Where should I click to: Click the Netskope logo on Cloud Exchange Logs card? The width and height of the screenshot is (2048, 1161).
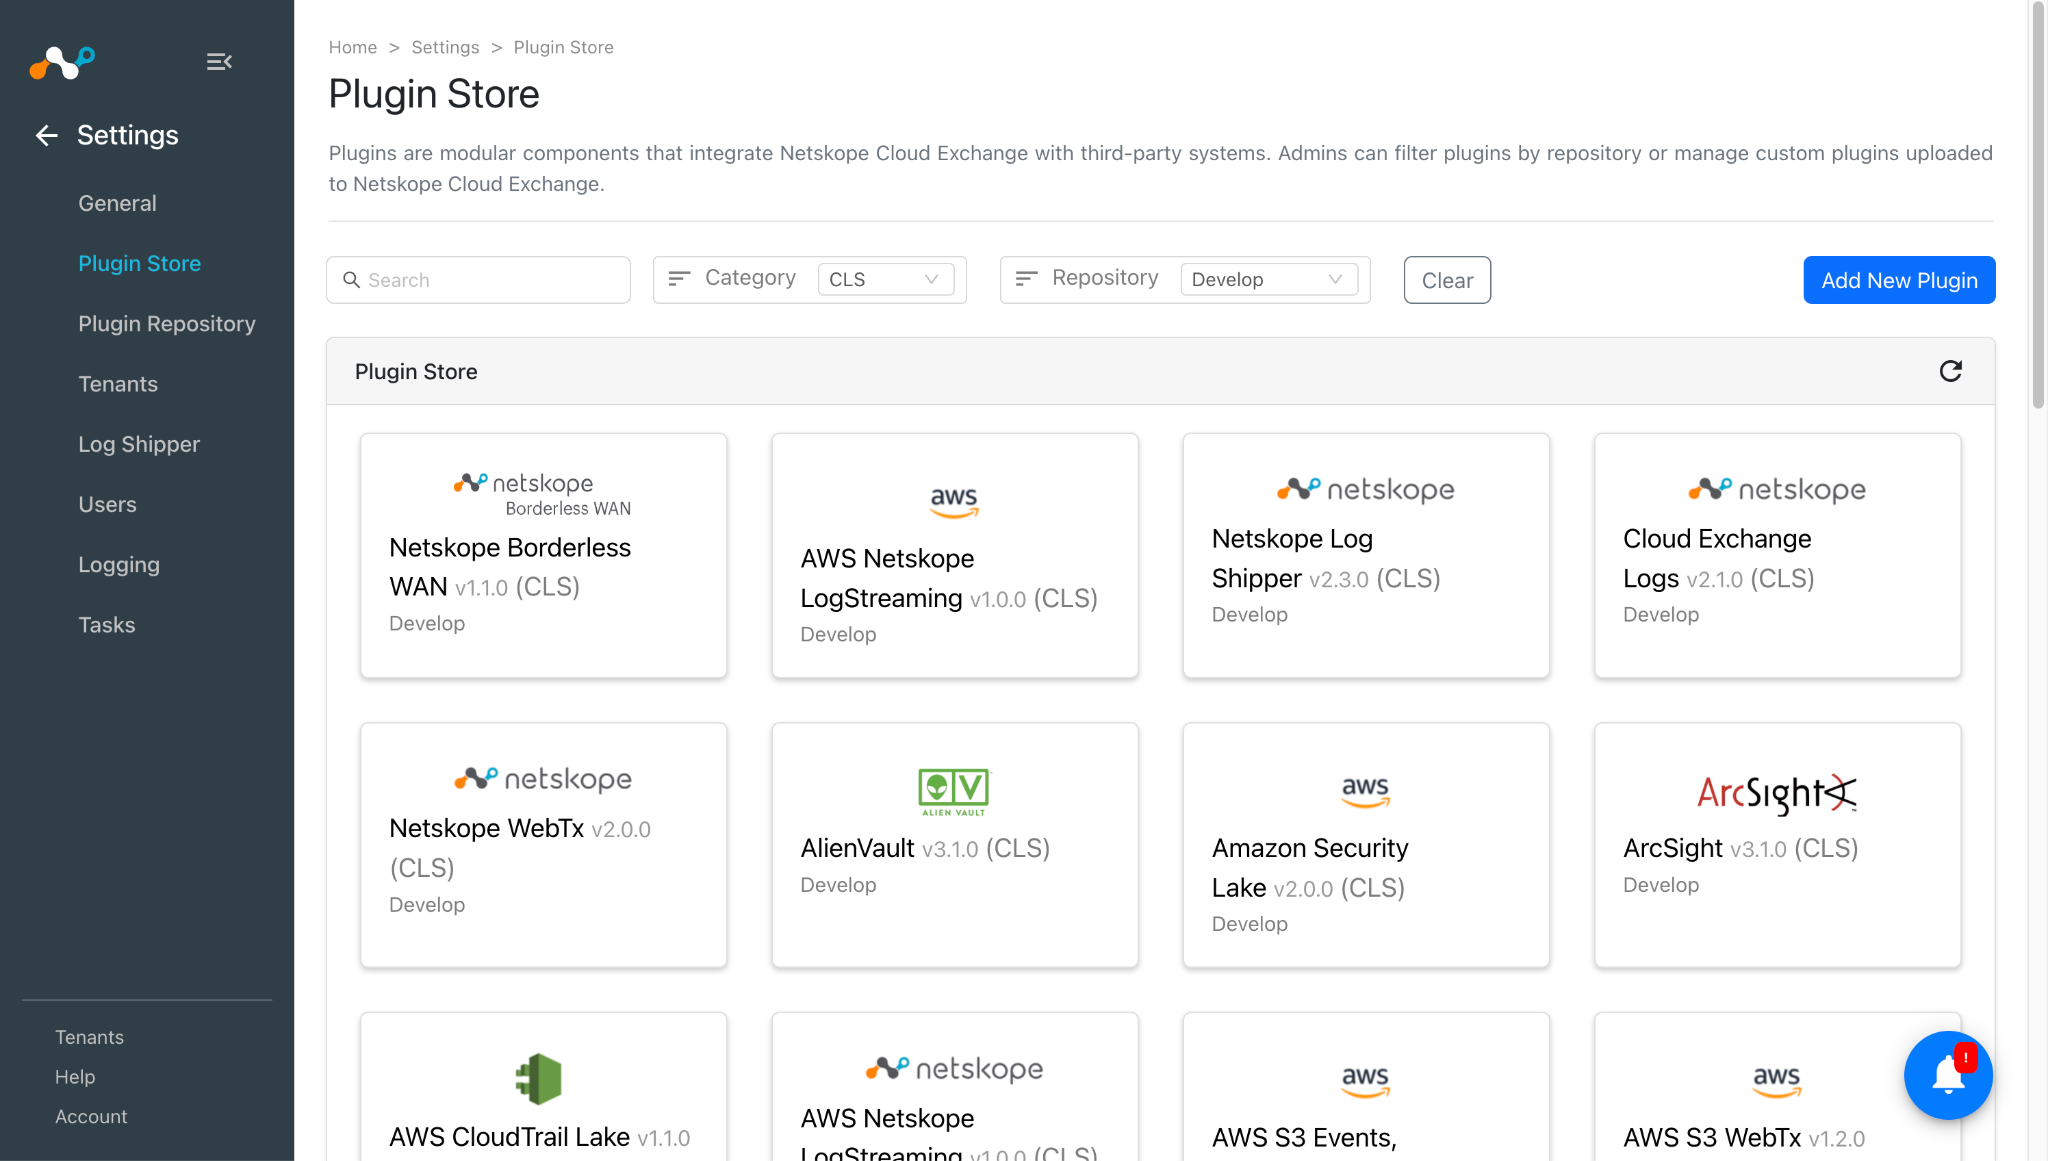tap(1777, 489)
